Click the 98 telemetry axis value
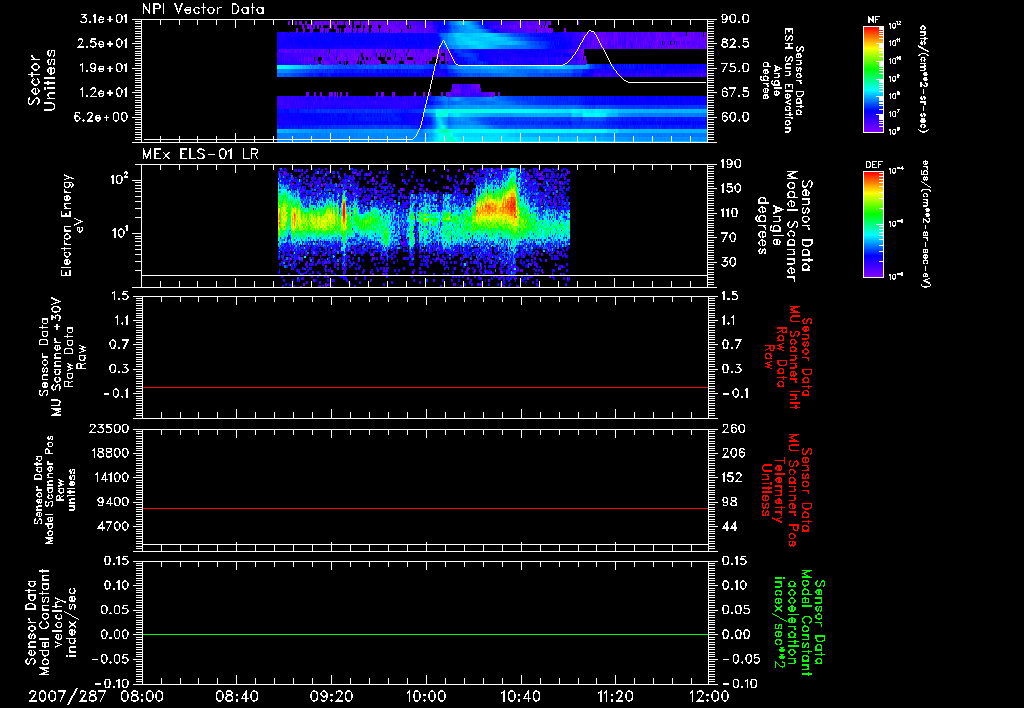Screen dimensions: 1024x708 pos(729,502)
